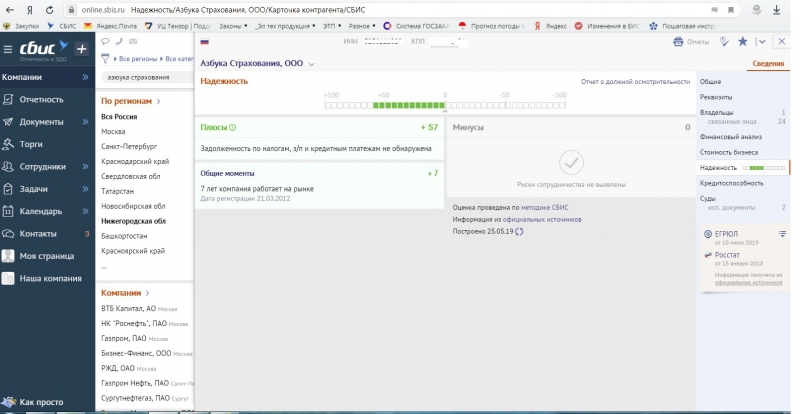The width and height of the screenshot is (800, 414).
Task: Refresh the Построено 25.05.19 rating icon
Action: click(519, 232)
